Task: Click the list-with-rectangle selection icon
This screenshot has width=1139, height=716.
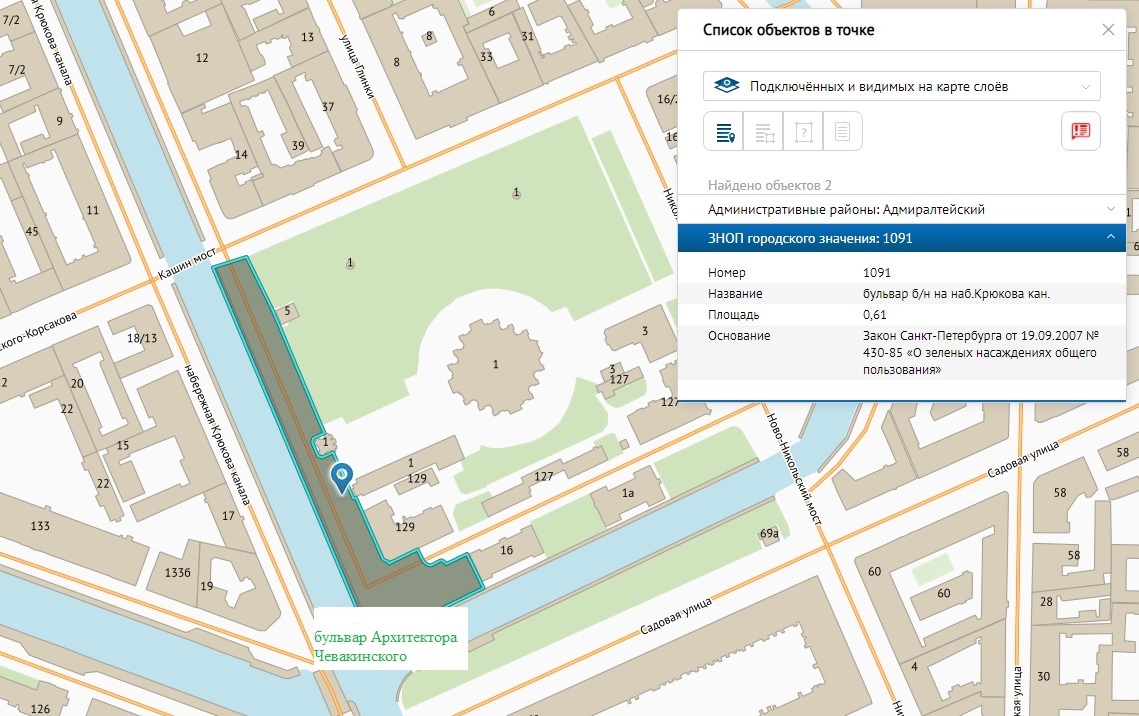Action: tap(763, 131)
